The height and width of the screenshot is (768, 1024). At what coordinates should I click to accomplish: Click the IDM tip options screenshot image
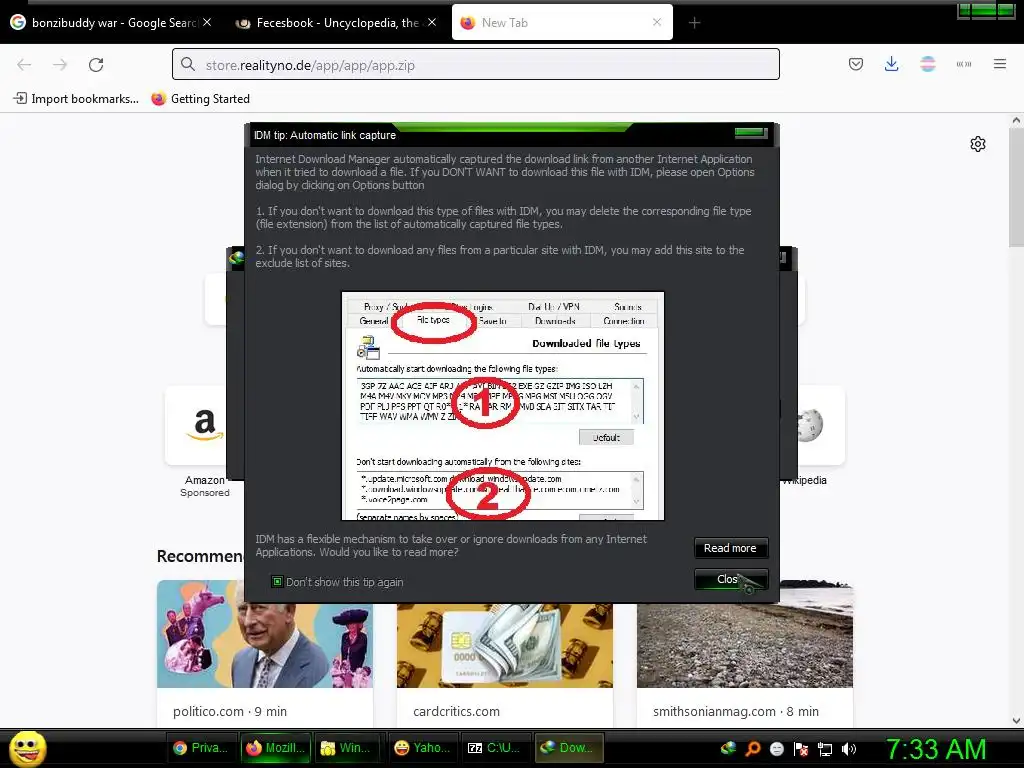pyautogui.click(x=503, y=406)
